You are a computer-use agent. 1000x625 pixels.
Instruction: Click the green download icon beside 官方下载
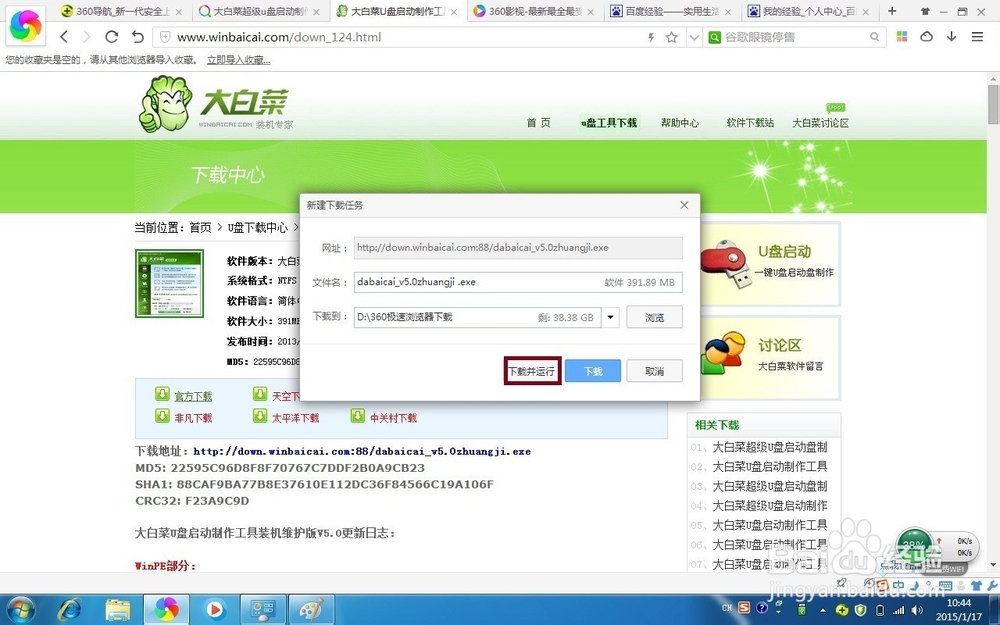tap(163, 394)
